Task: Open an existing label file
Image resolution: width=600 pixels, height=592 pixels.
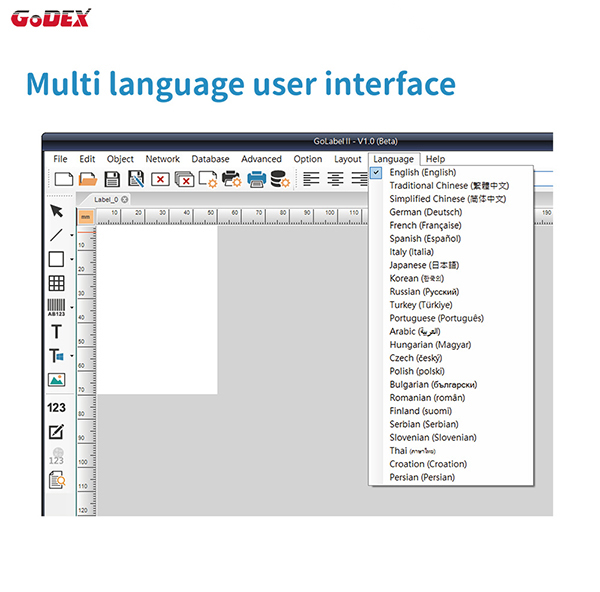Action: pos(88,179)
